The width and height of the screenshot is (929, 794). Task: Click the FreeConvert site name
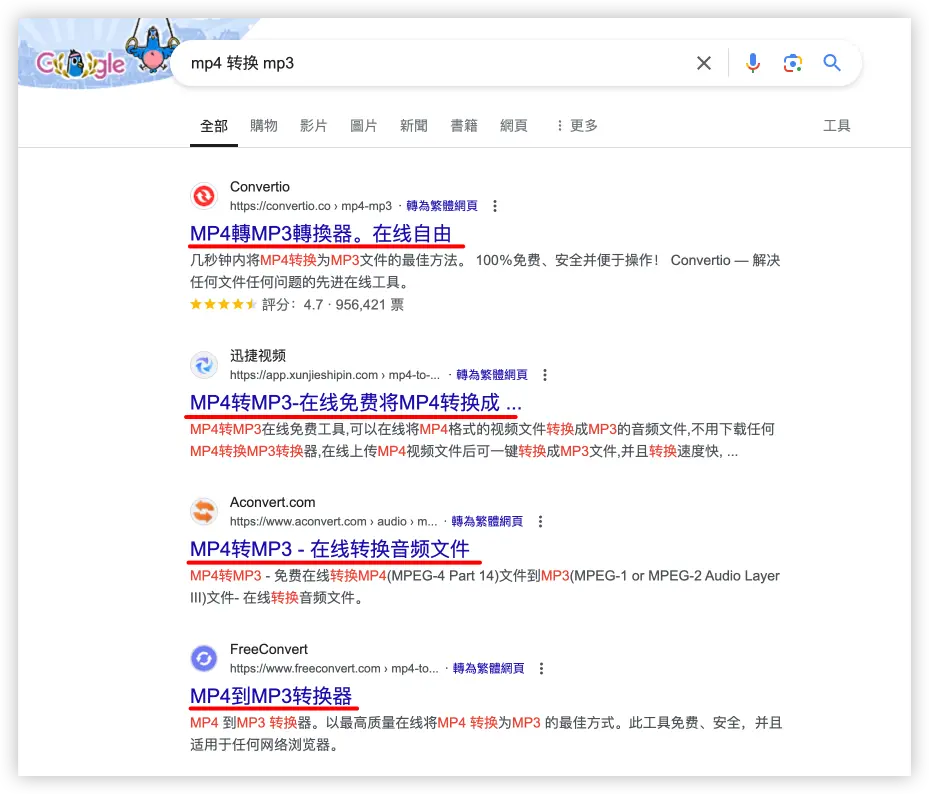tap(269, 649)
